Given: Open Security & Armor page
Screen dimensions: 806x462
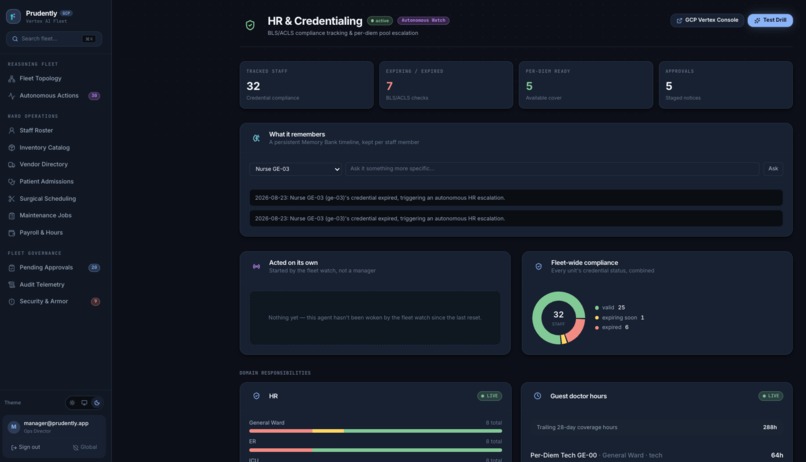Looking at the screenshot, I should click(54, 302).
